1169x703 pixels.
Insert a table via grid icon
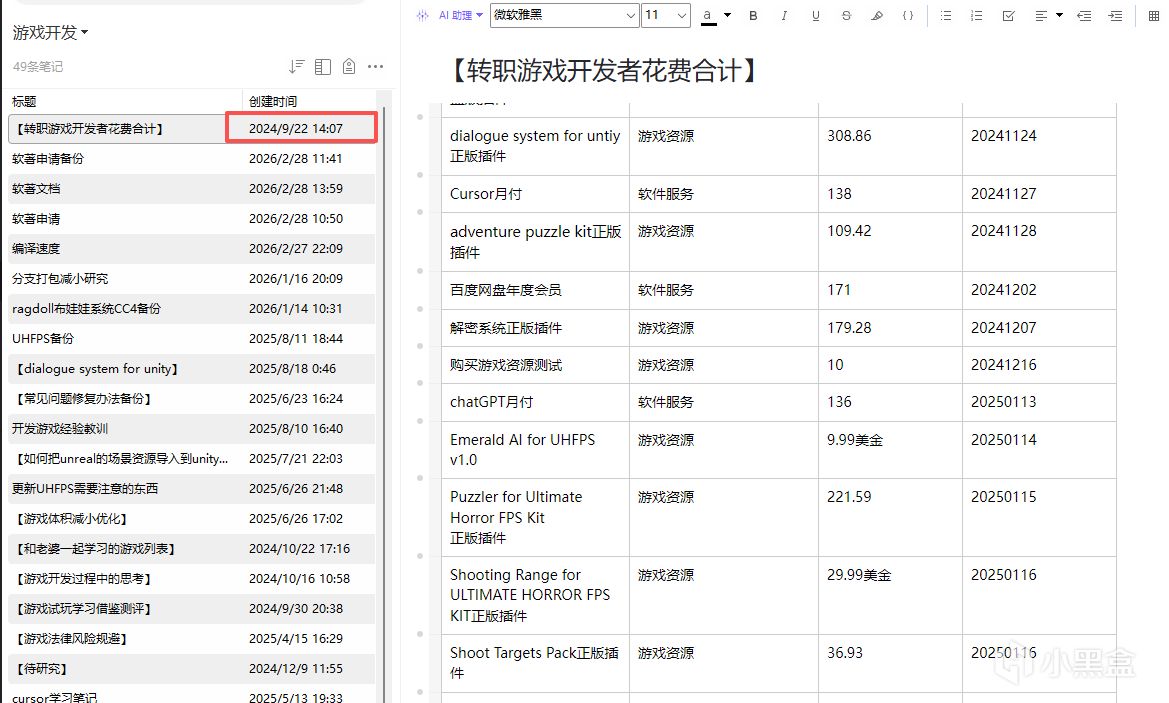coord(1154,15)
